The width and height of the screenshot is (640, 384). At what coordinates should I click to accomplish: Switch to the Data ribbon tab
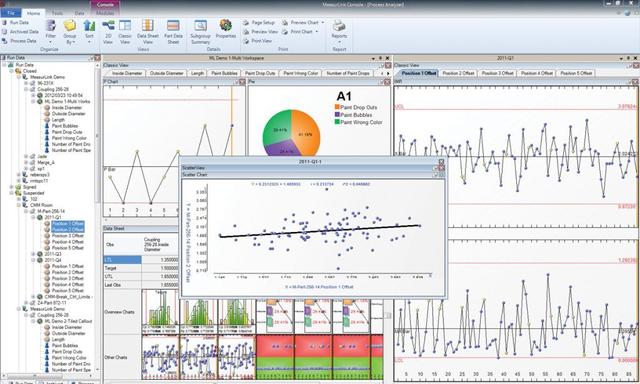(79, 13)
